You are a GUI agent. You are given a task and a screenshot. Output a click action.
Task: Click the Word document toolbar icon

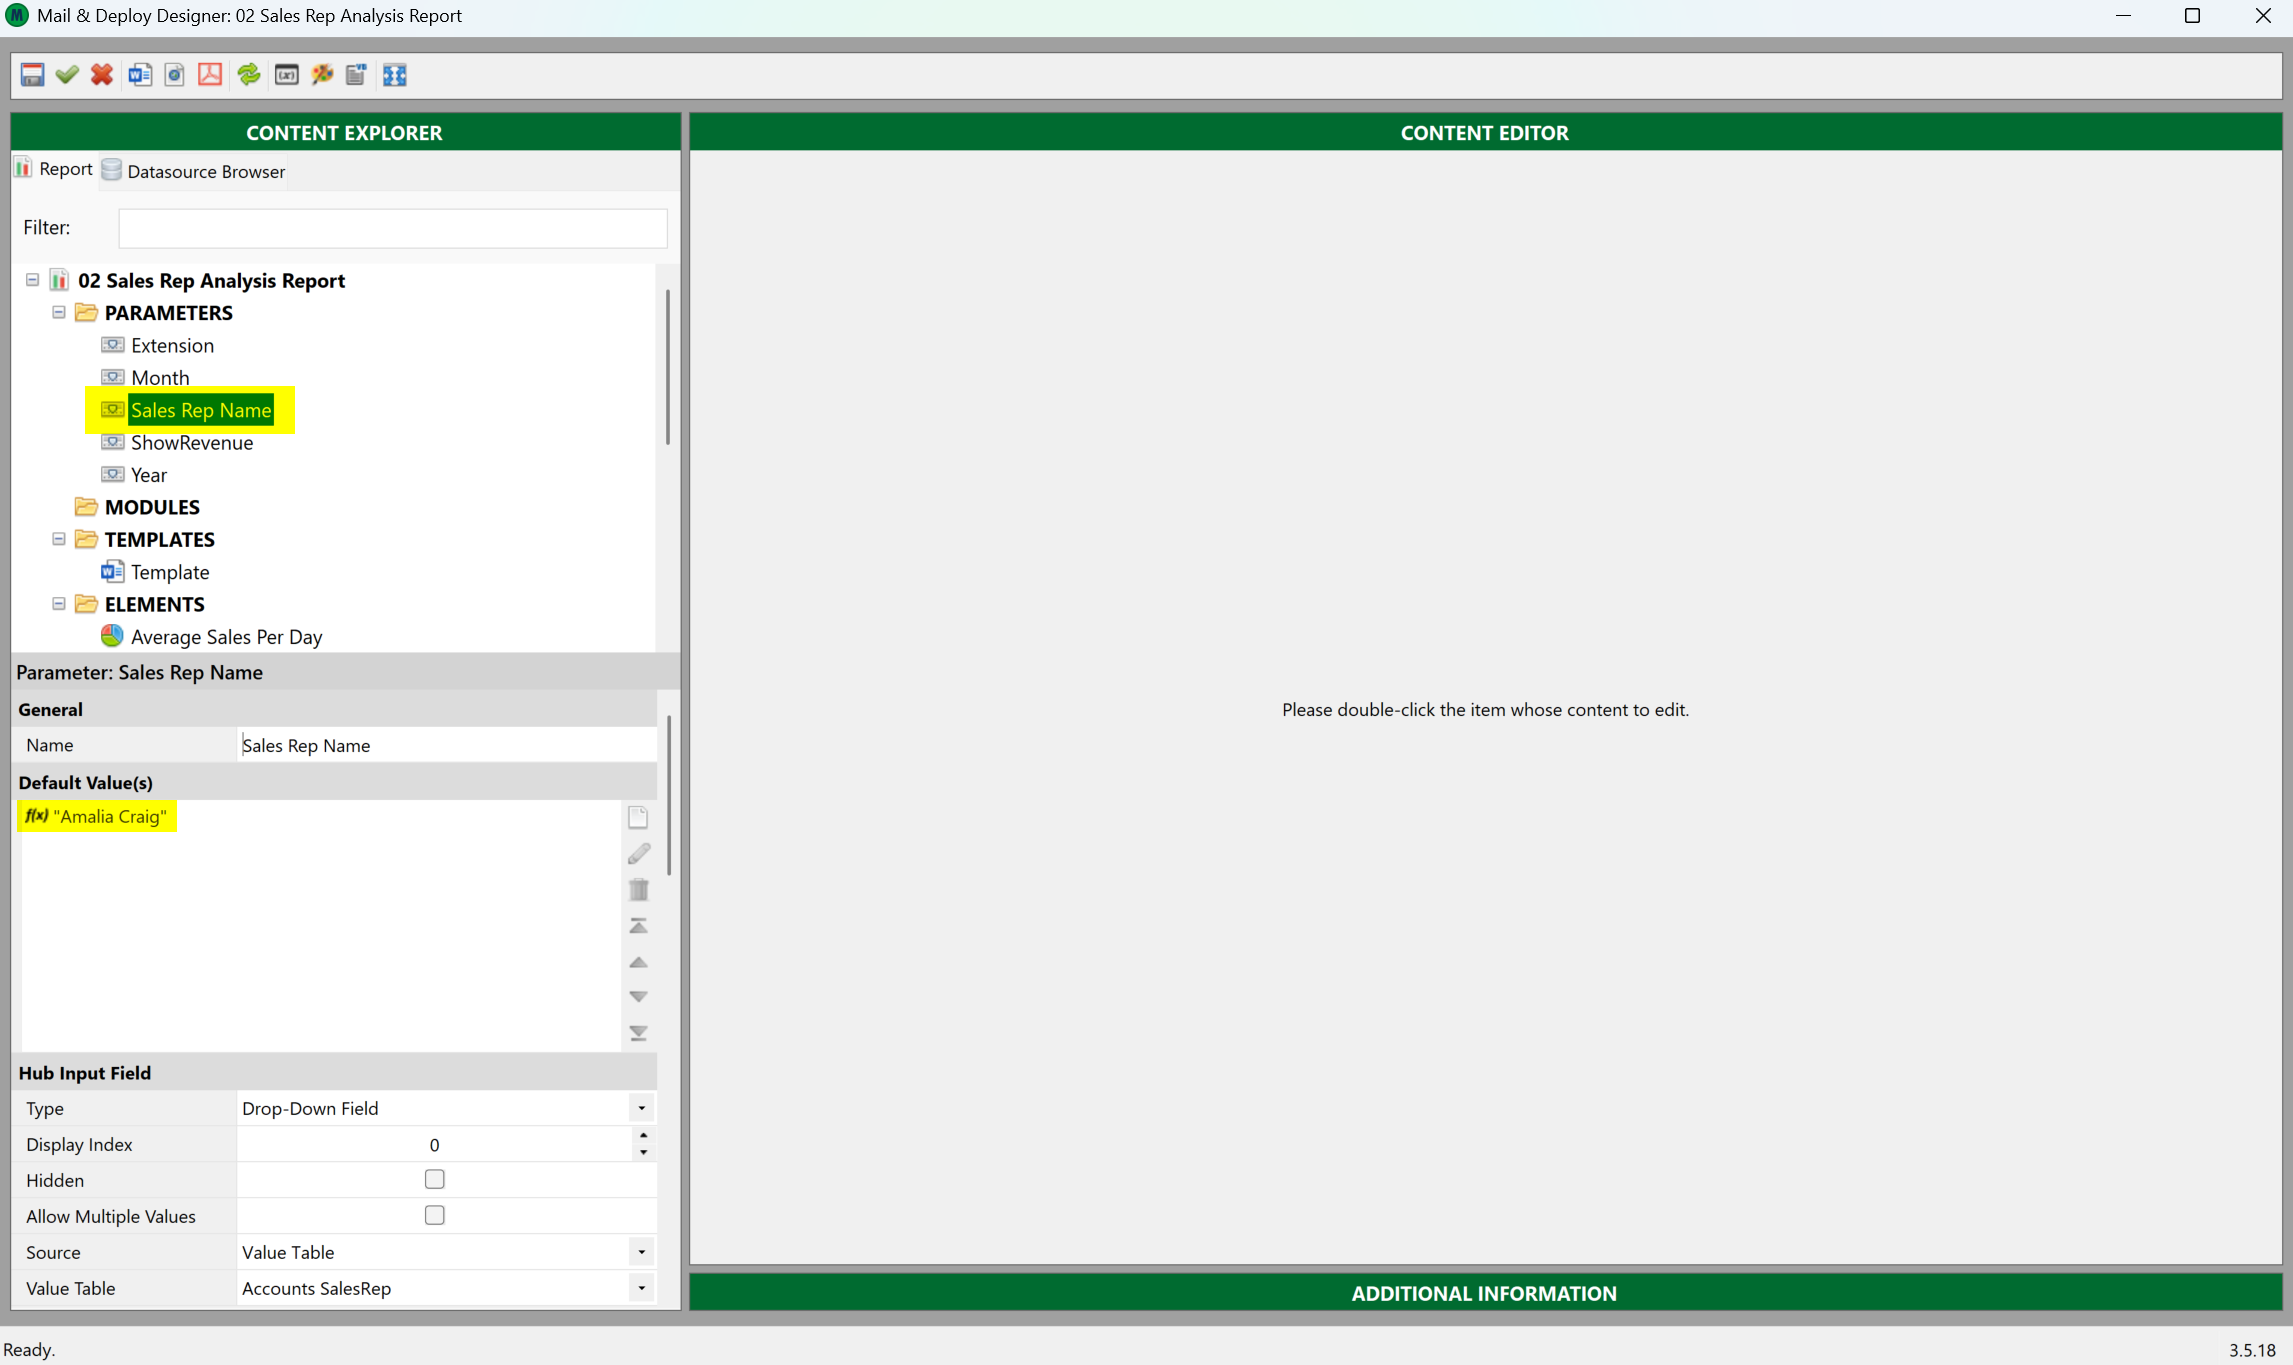click(x=140, y=75)
